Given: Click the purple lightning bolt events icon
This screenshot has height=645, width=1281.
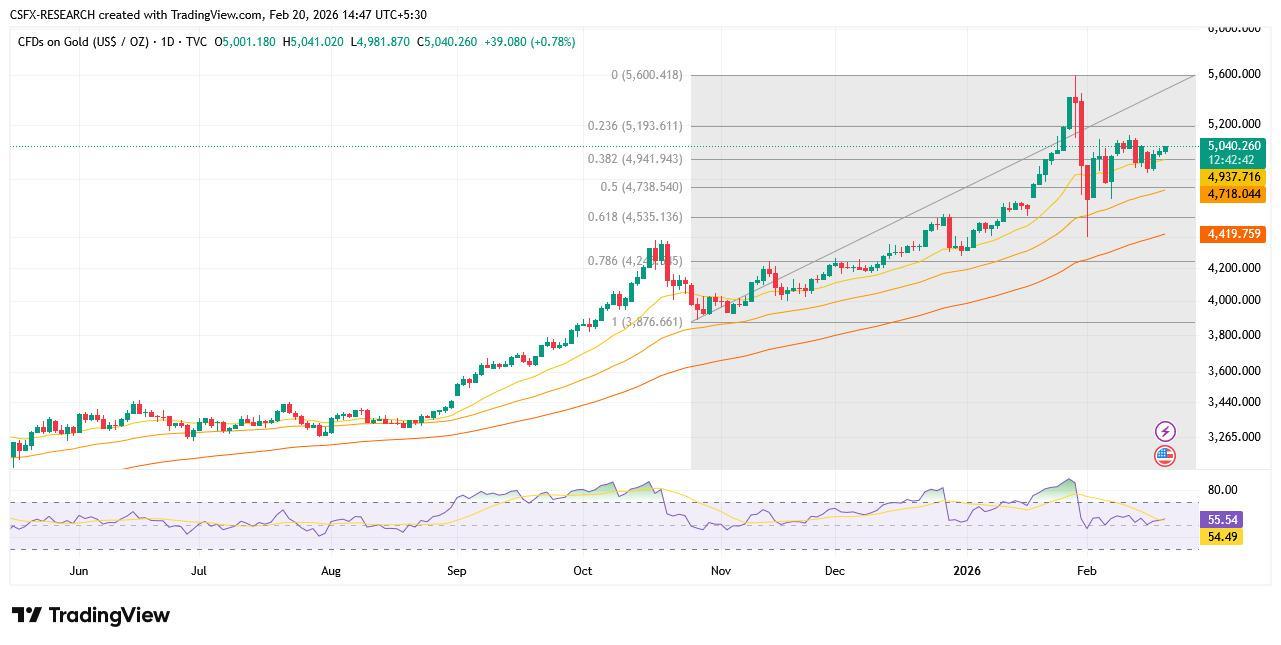Looking at the screenshot, I should click(1164, 431).
